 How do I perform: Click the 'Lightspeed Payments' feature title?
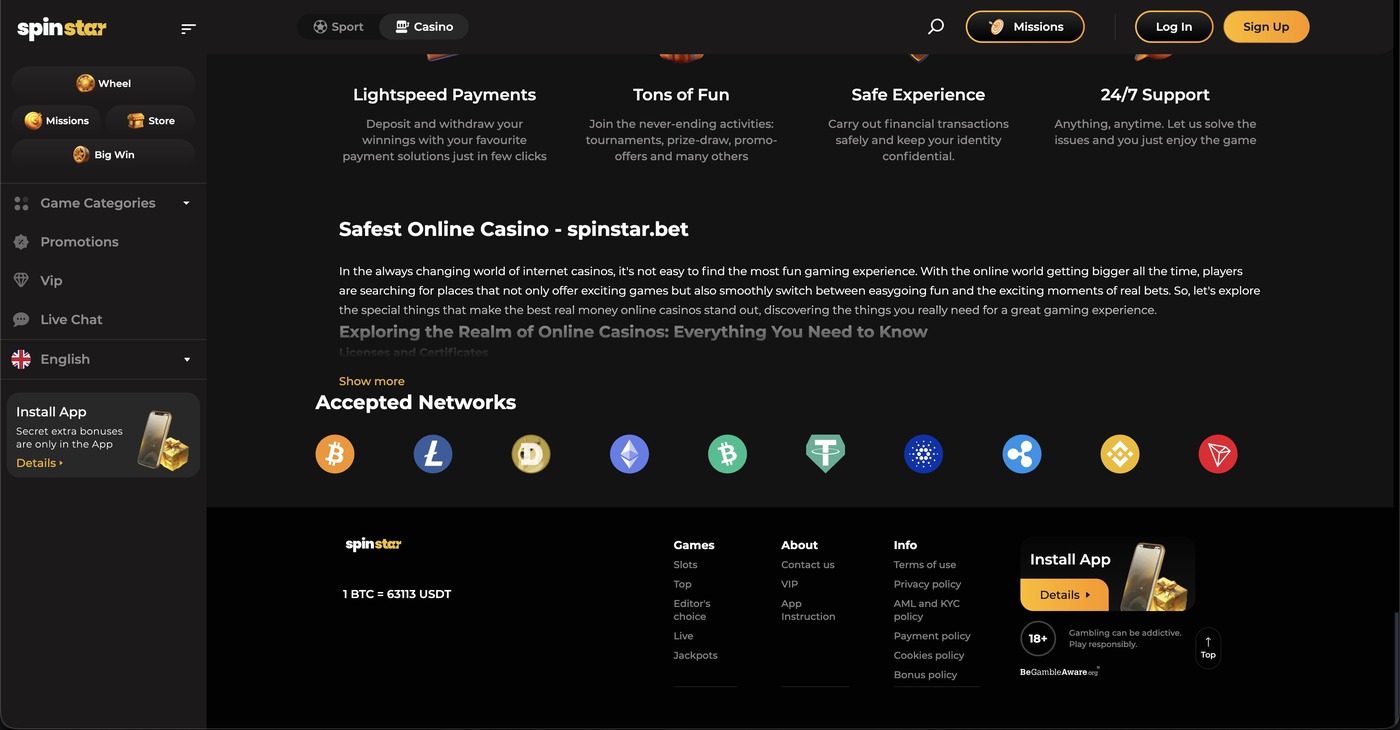pyautogui.click(x=445, y=95)
